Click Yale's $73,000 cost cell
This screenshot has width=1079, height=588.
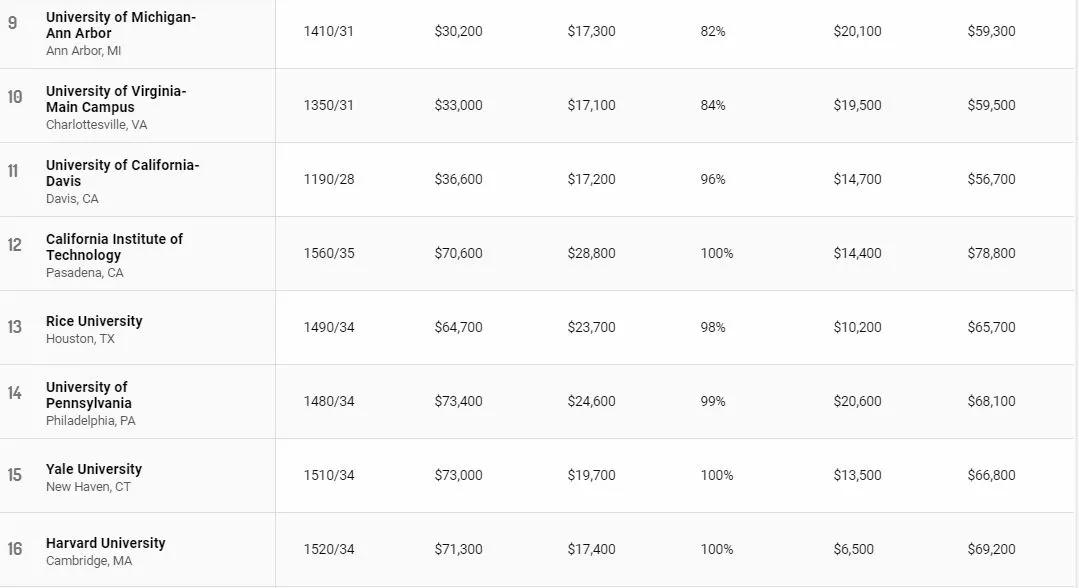[458, 475]
